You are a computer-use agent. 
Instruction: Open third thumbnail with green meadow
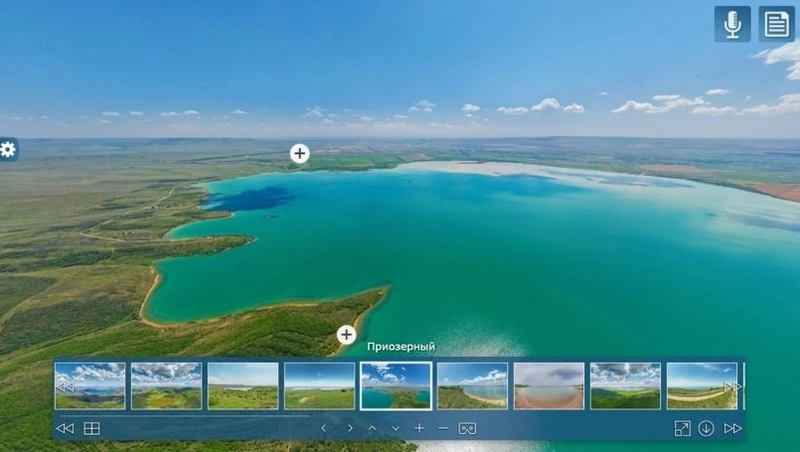pyautogui.click(x=243, y=386)
